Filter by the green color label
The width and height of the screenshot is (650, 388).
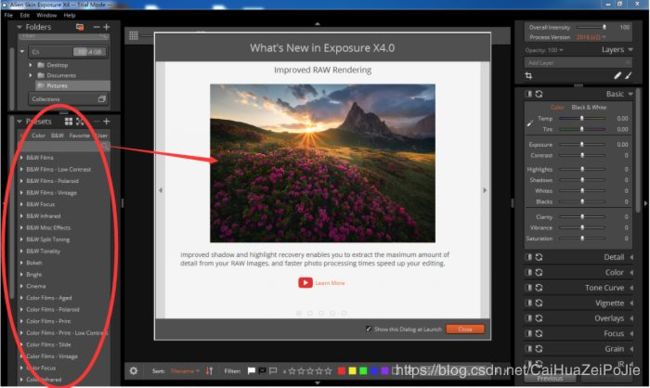(x=363, y=371)
